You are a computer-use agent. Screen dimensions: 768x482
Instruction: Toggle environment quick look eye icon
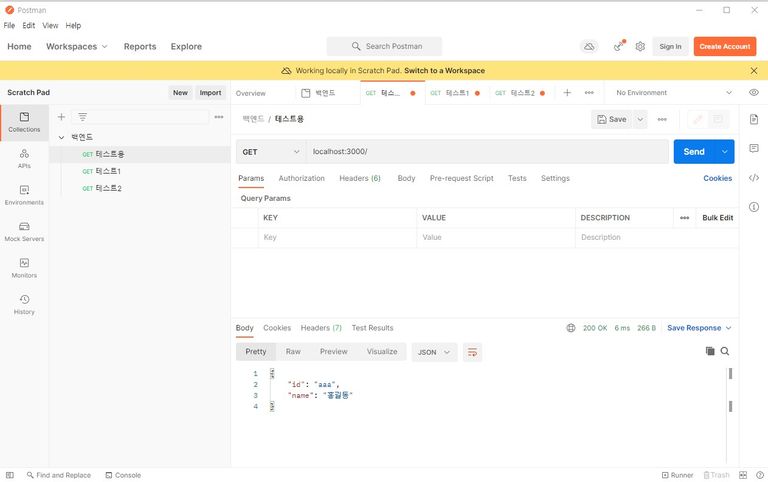tap(754, 93)
